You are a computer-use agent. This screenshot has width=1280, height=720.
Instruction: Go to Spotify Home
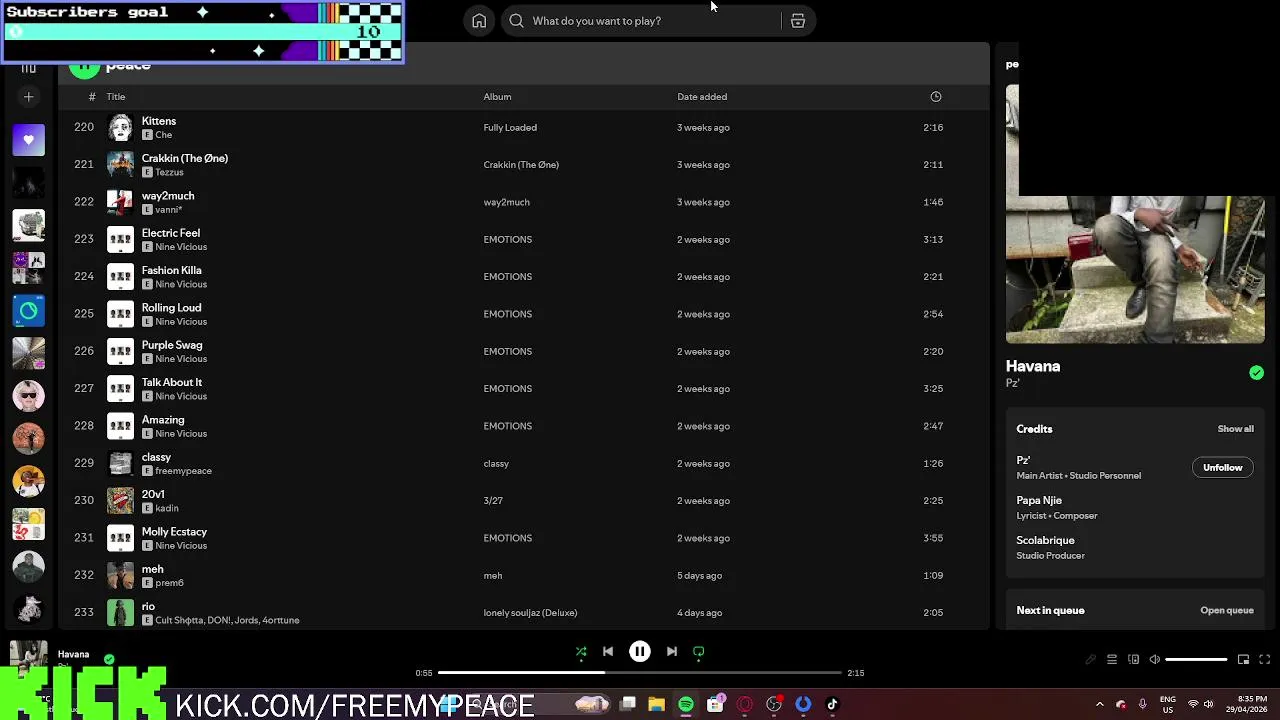point(479,21)
